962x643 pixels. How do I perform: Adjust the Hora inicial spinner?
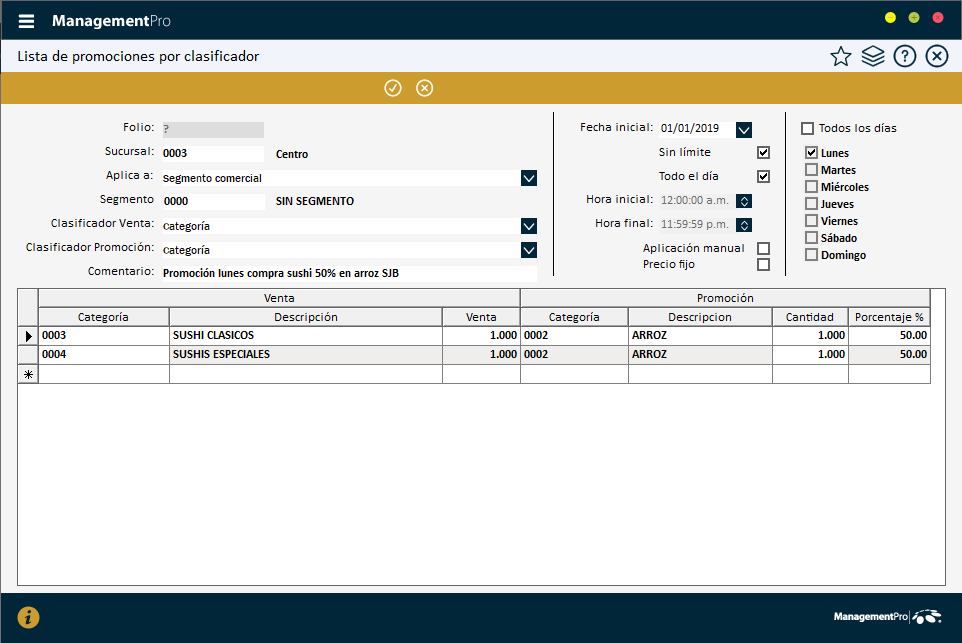(744, 201)
